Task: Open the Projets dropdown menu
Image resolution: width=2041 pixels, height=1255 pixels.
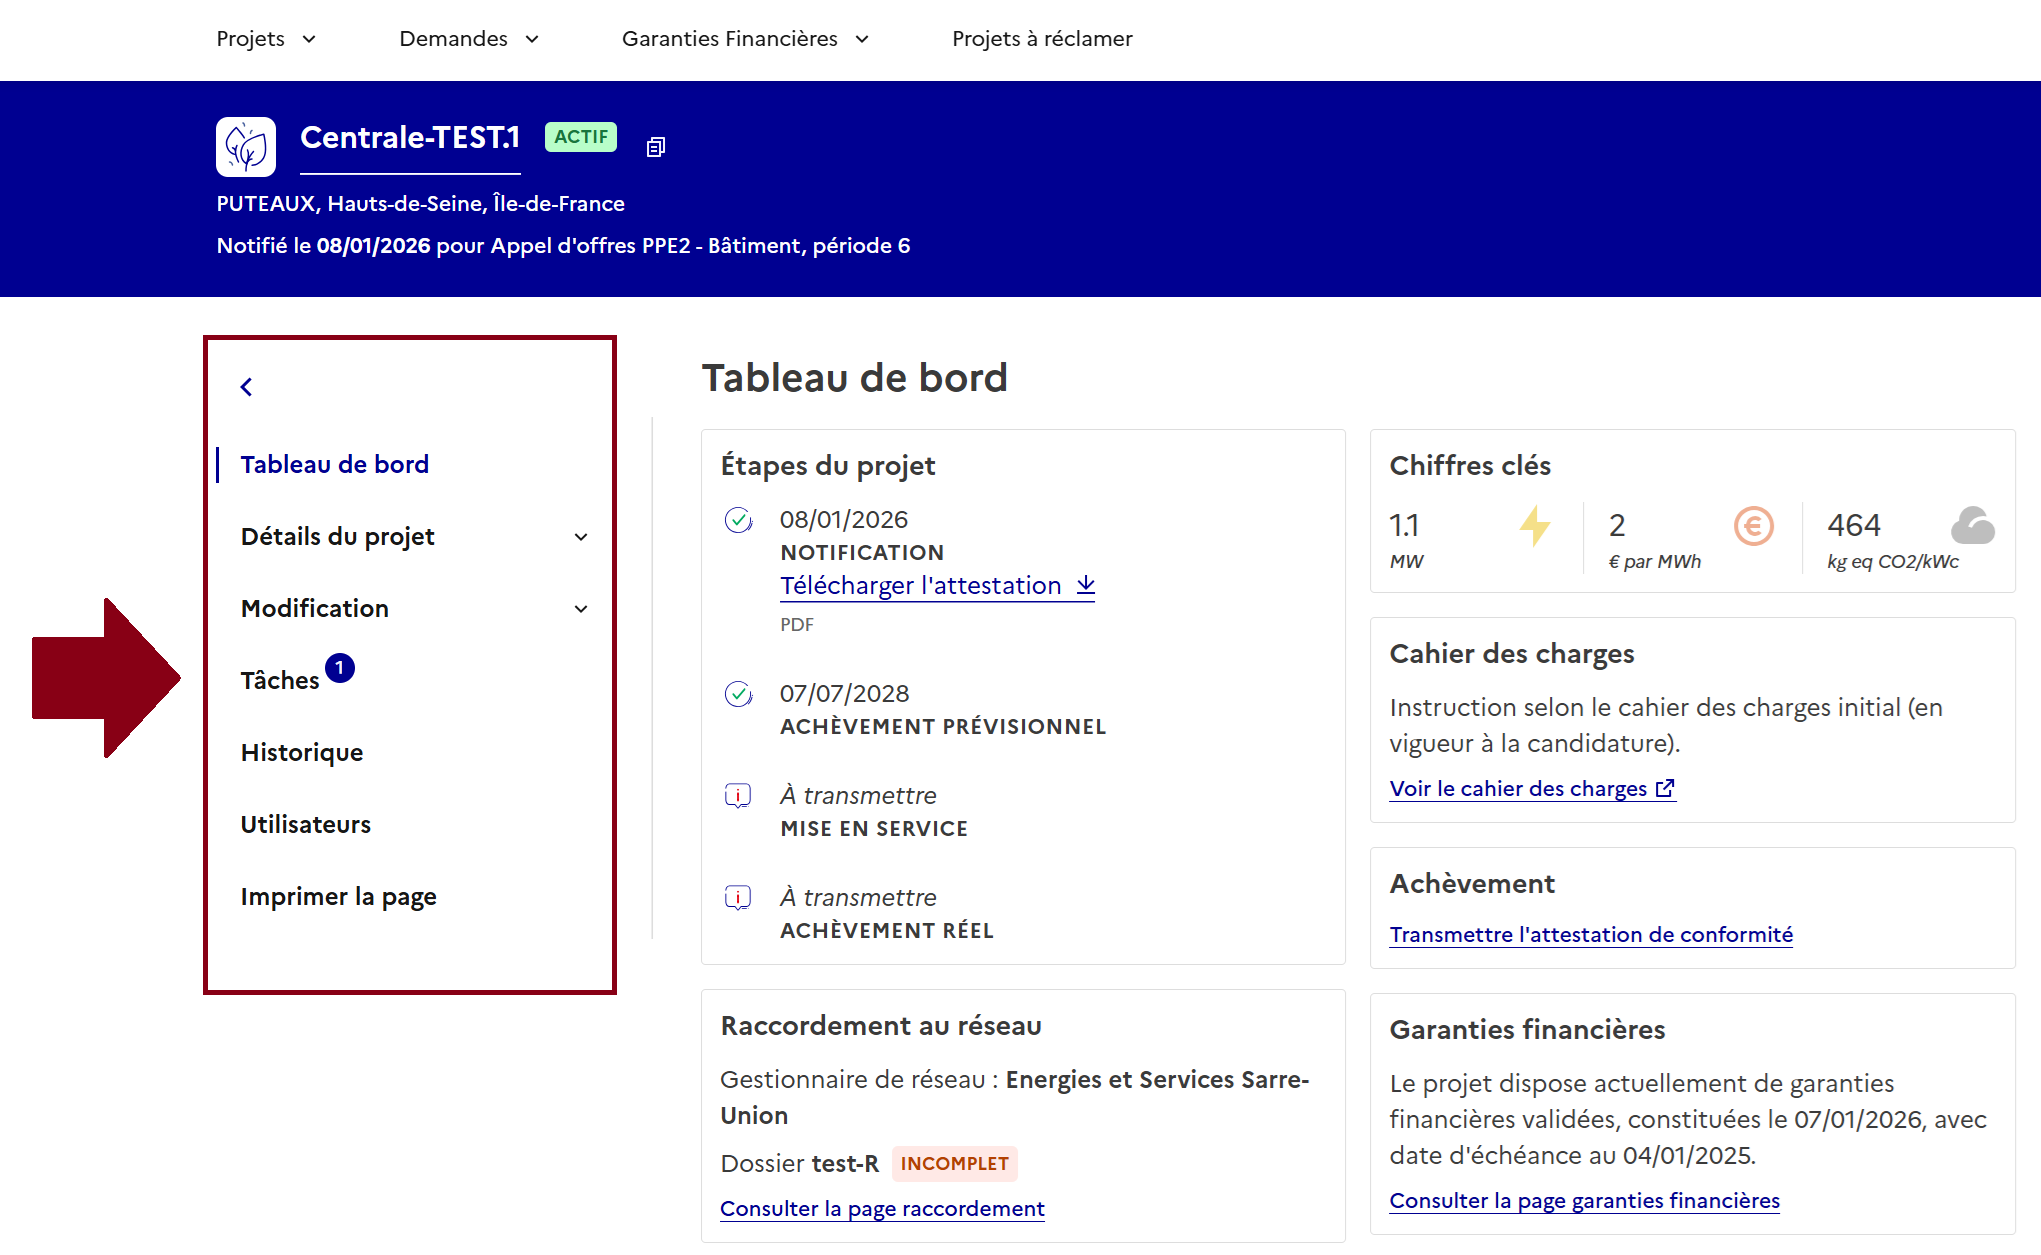Action: (266, 39)
